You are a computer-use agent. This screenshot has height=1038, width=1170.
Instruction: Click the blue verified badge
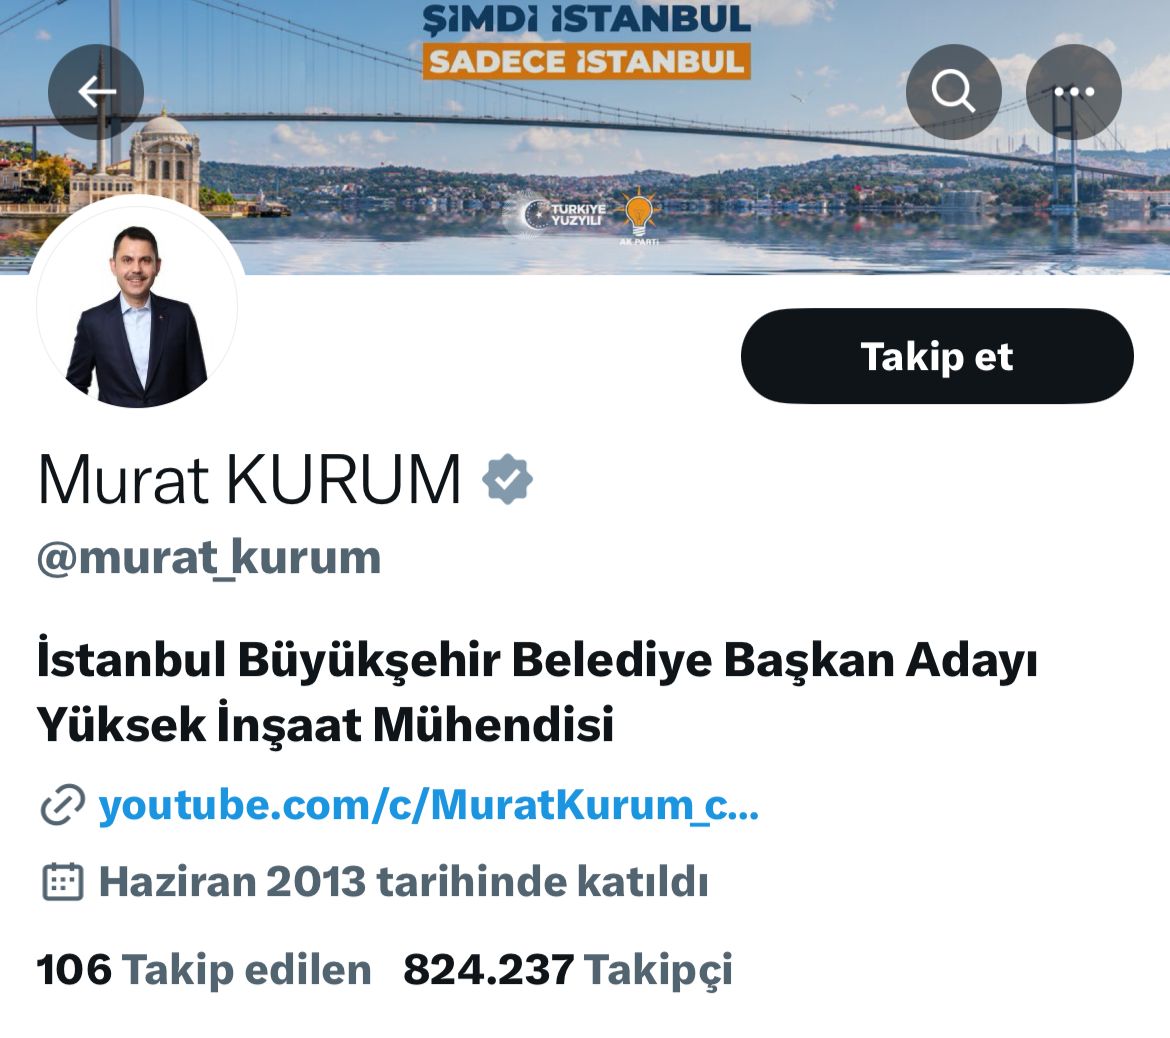507,479
